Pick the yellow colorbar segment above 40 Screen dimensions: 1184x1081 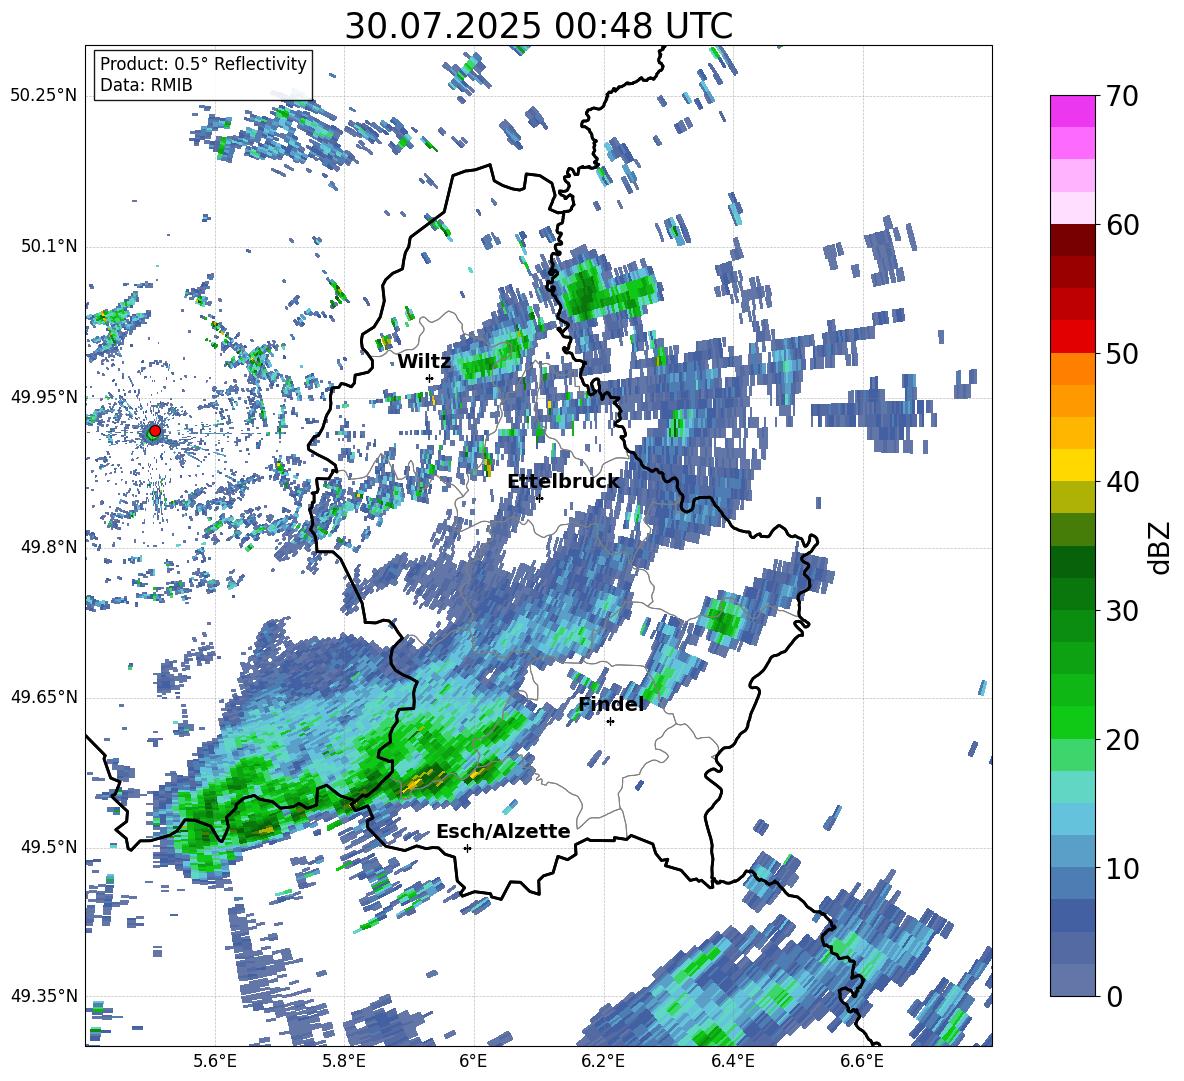tap(1072, 465)
